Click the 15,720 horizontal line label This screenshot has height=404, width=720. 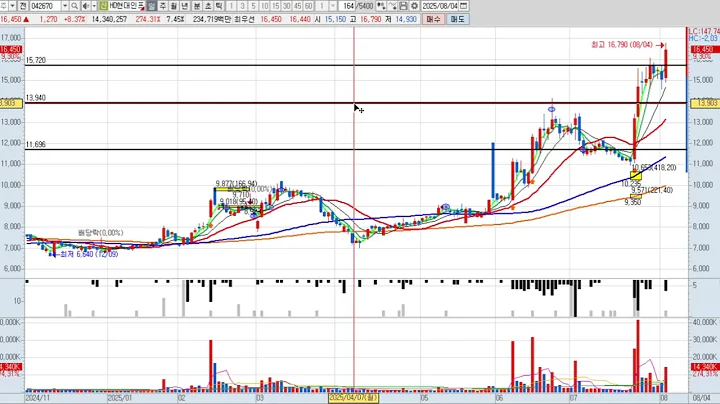pyautogui.click(x=36, y=60)
